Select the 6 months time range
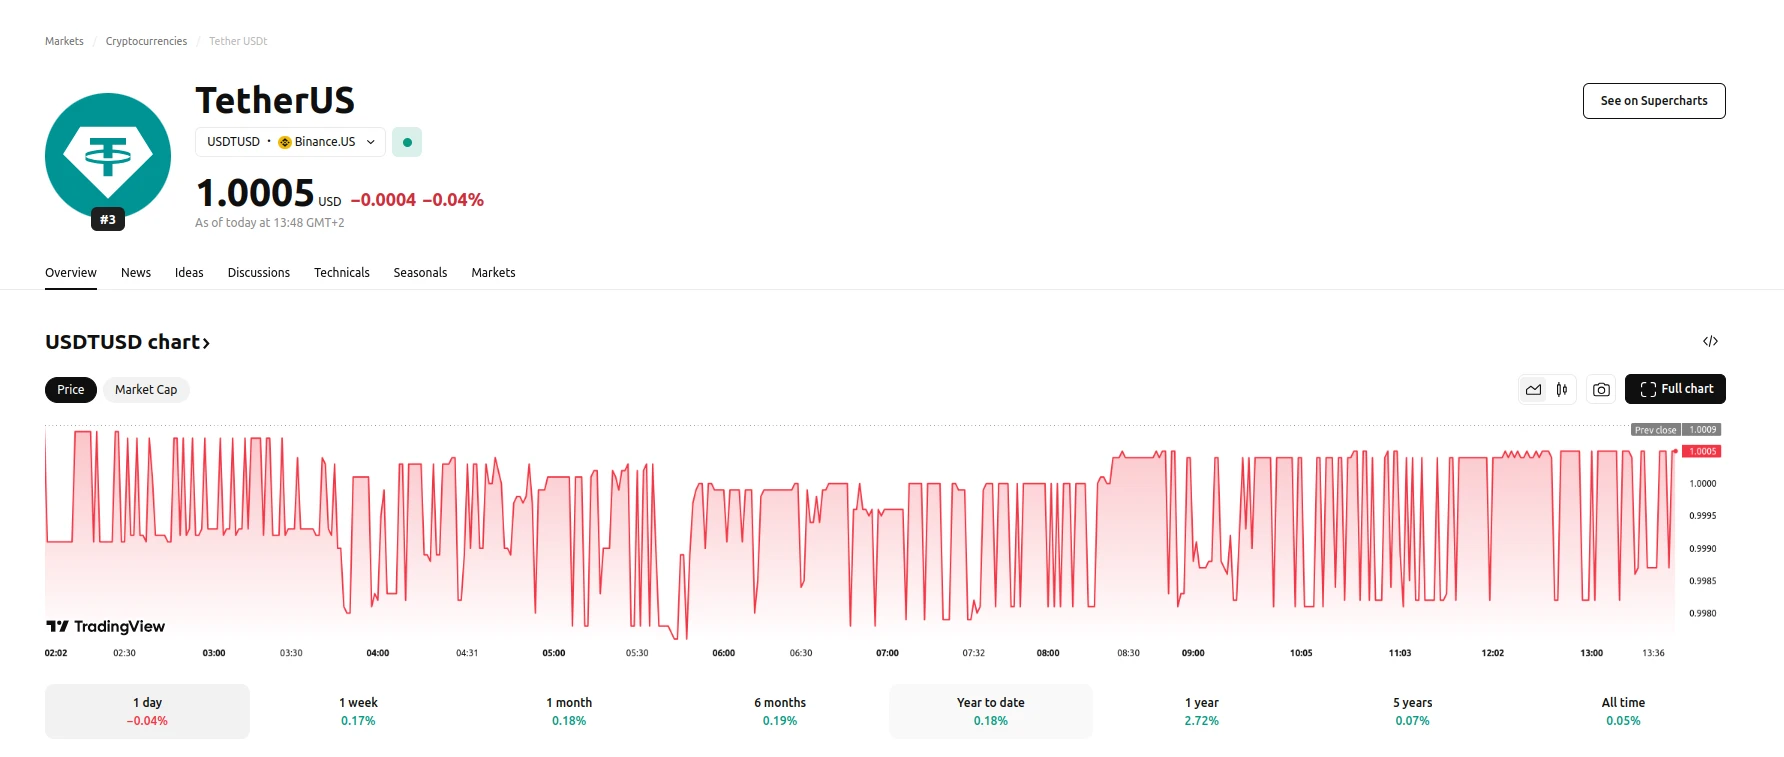This screenshot has height=757, width=1784. (780, 711)
